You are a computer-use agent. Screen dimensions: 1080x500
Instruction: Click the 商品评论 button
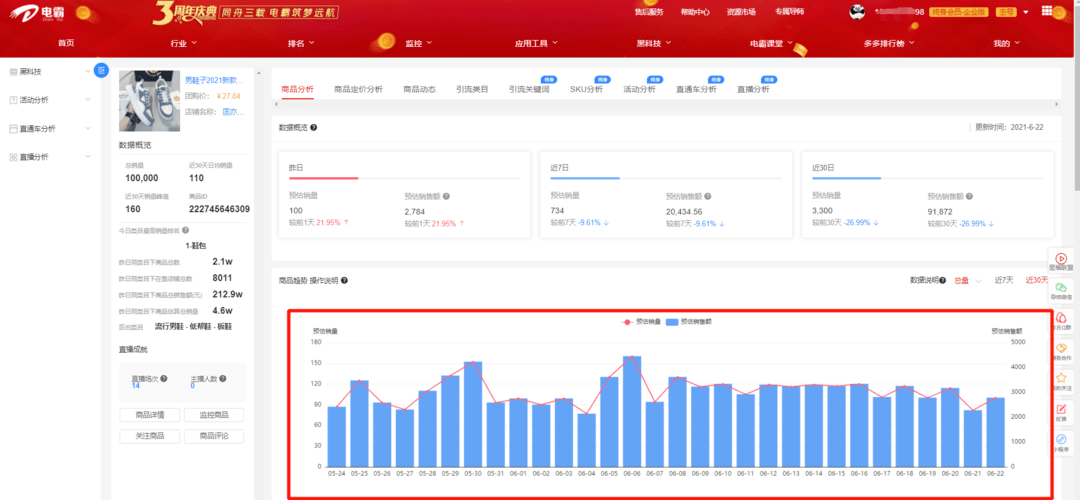point(214,436)
